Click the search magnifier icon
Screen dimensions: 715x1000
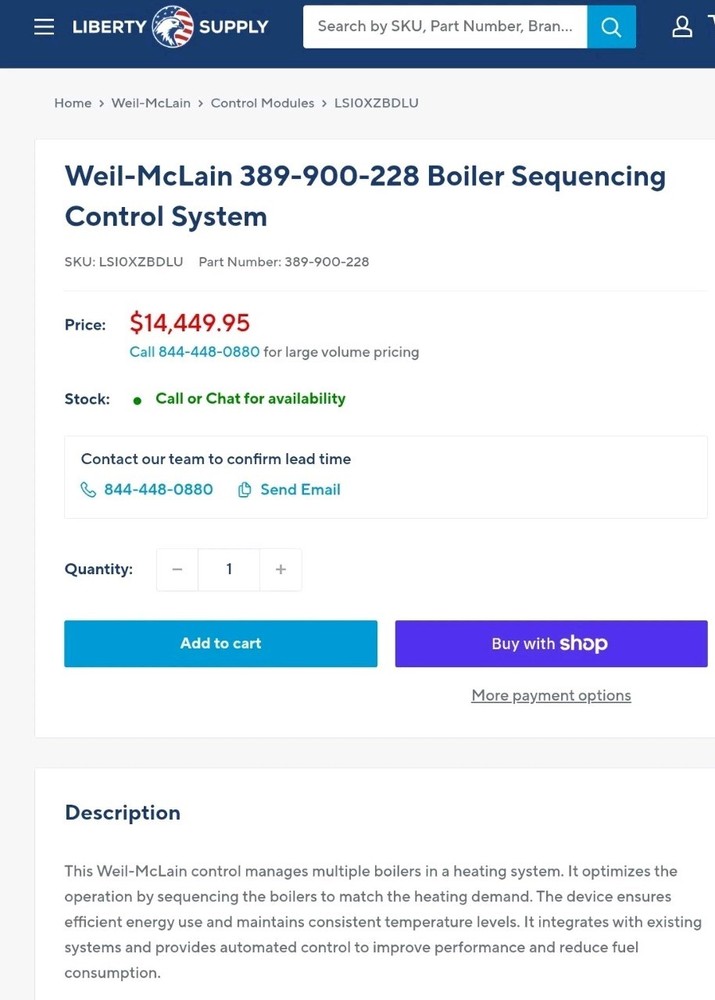tap(611, 26)
